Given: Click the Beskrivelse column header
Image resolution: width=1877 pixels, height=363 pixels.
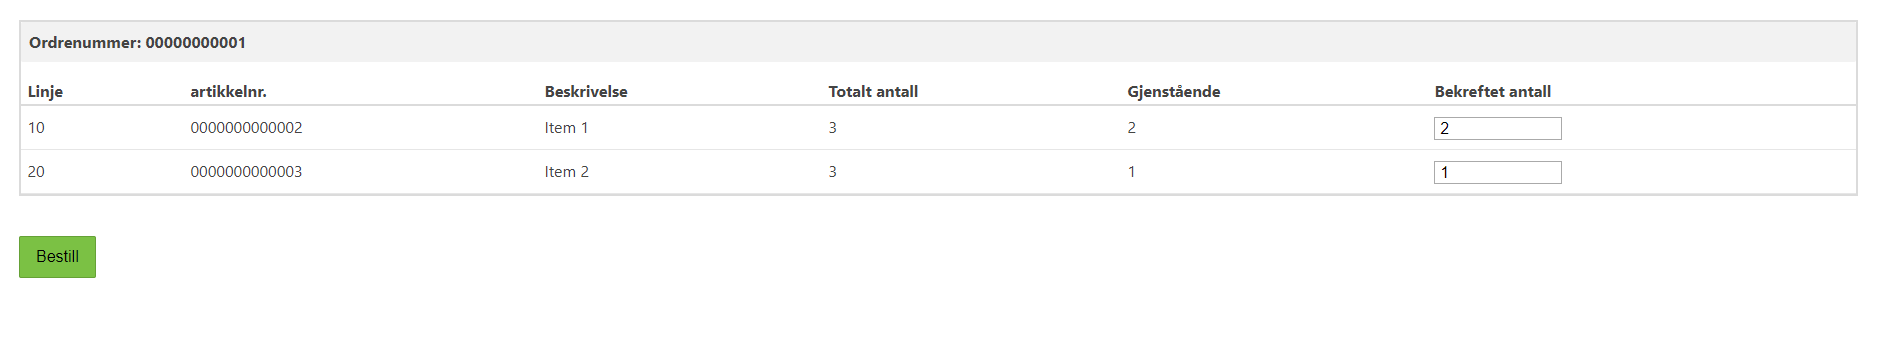Looking at the screenshot, I should [586, 91].
